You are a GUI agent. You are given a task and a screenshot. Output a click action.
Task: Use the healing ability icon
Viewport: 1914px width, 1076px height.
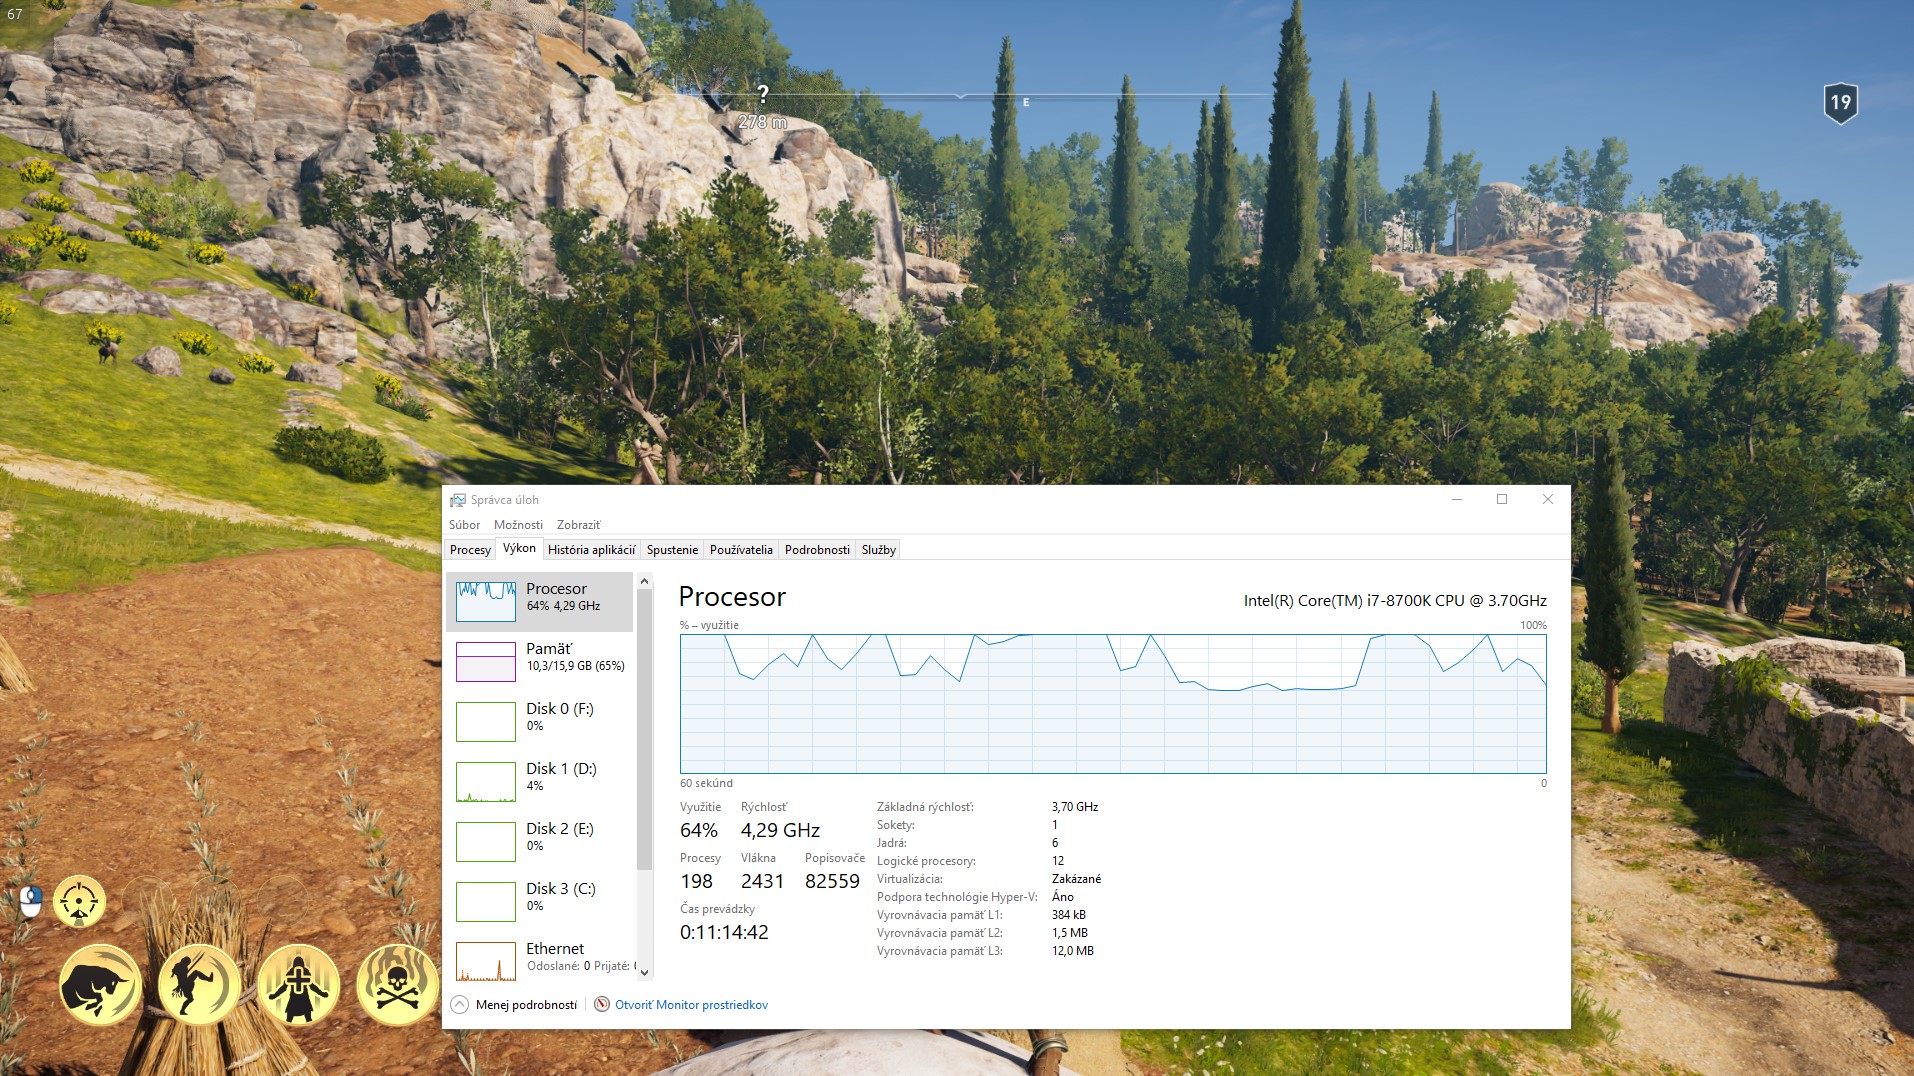click(298, 984)
